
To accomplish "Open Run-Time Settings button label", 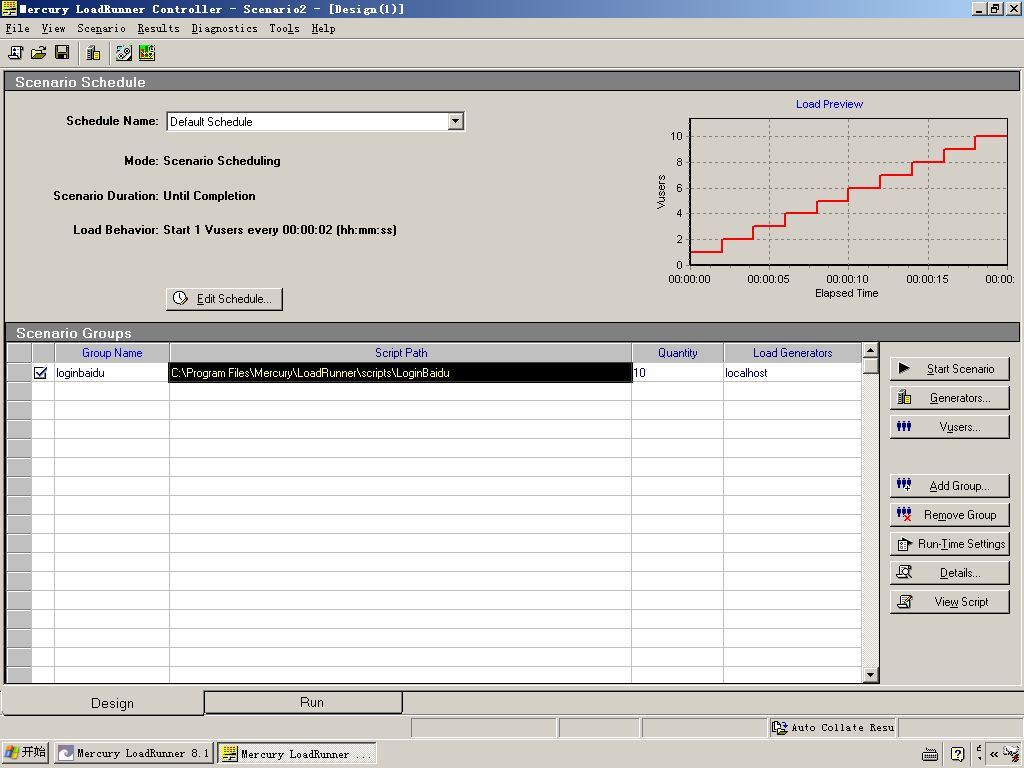I will (961, 544).
